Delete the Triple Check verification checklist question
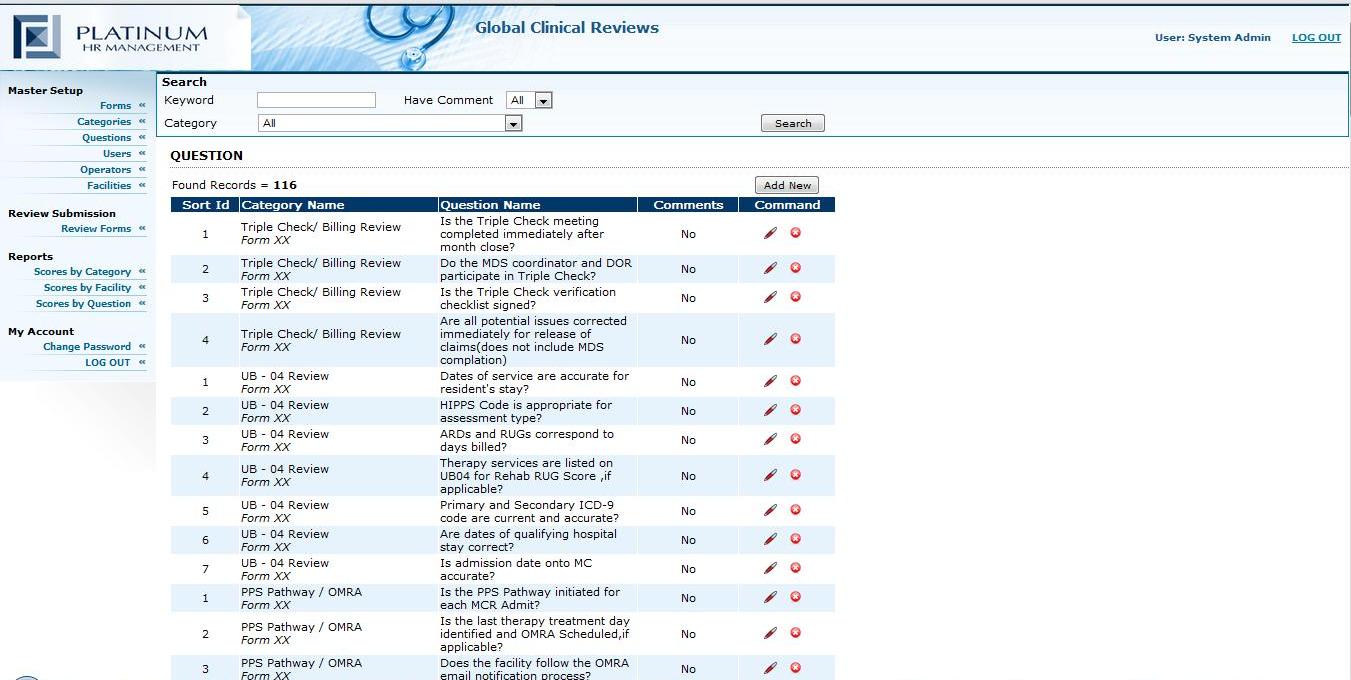This screenshot has width=1351, height=680. (796, 297)
